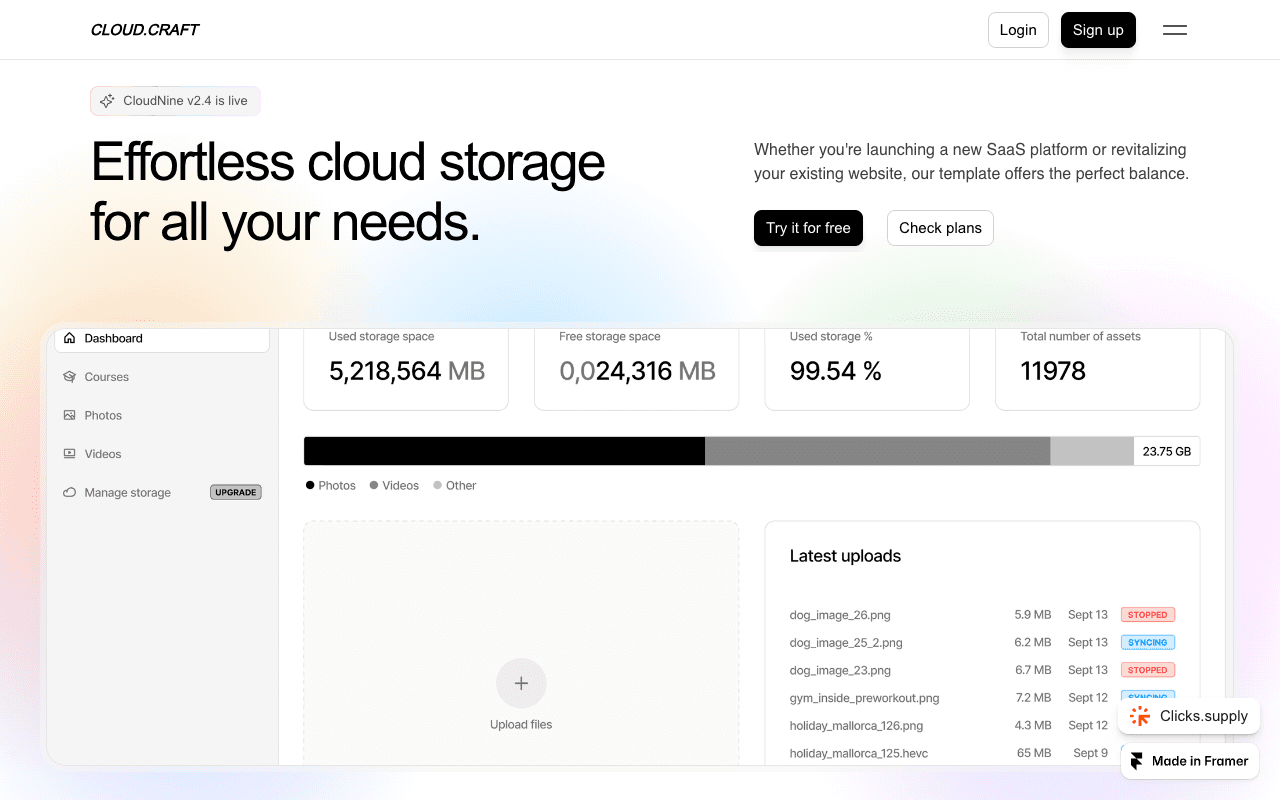This screenshot has width=1280, height=800.
Task: Click the 11978 total assets value
Action: coord(1053,371)
